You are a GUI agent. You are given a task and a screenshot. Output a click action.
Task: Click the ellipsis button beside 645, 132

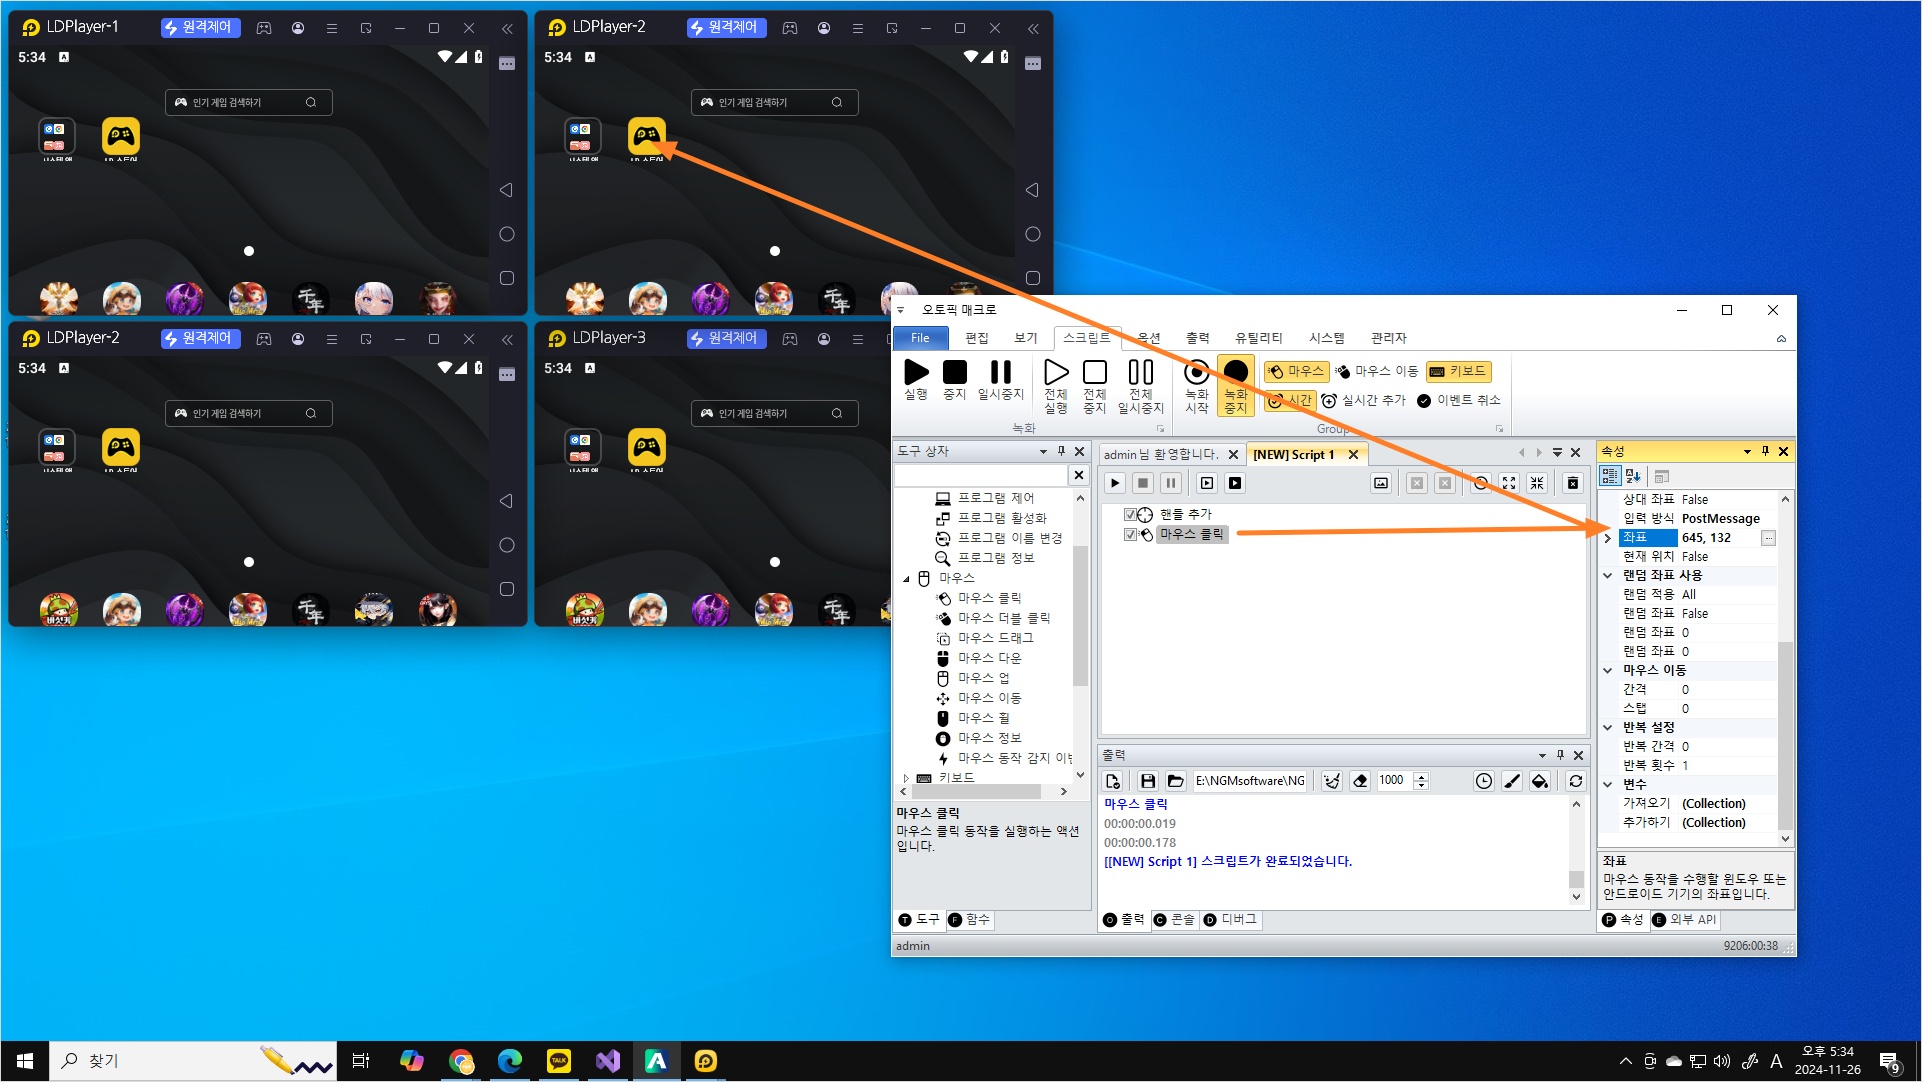pyautogui.click(x=1768, y=538)
